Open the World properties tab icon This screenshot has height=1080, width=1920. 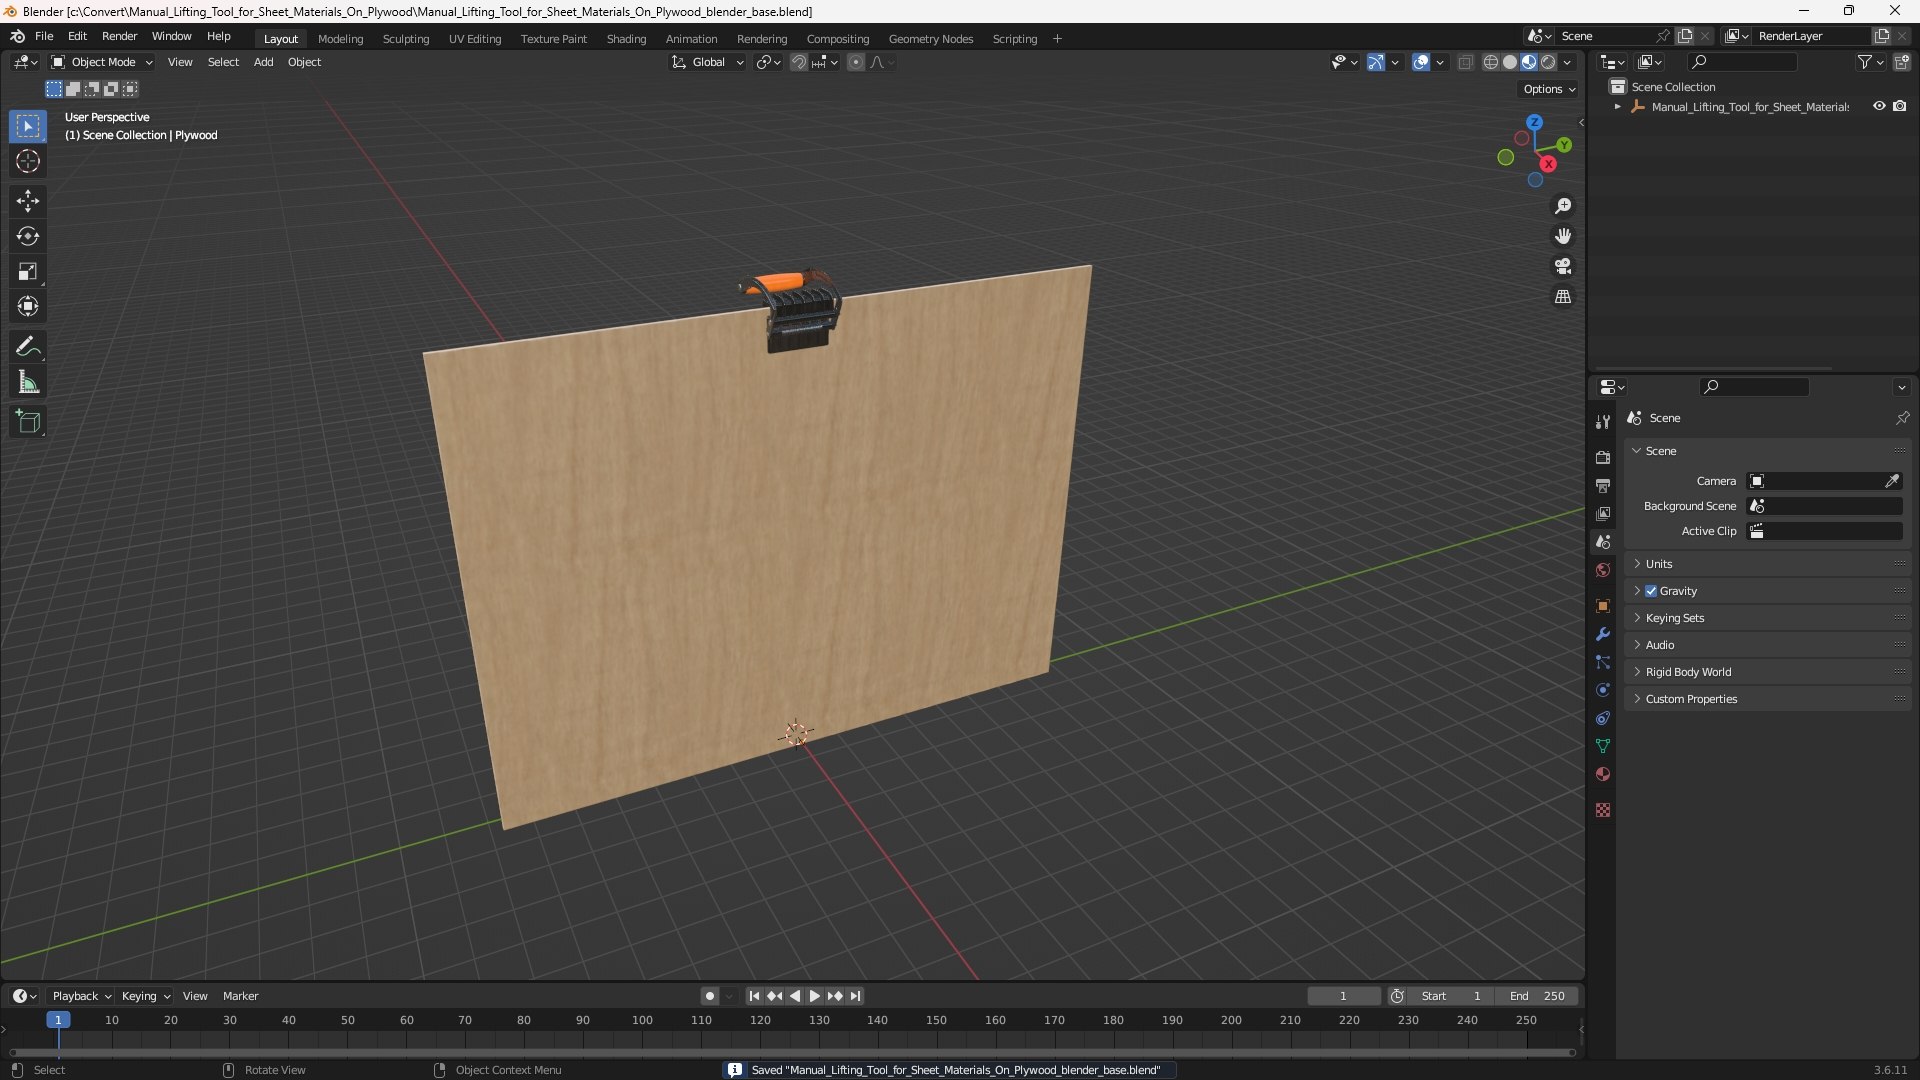[x=1603, y=570]
